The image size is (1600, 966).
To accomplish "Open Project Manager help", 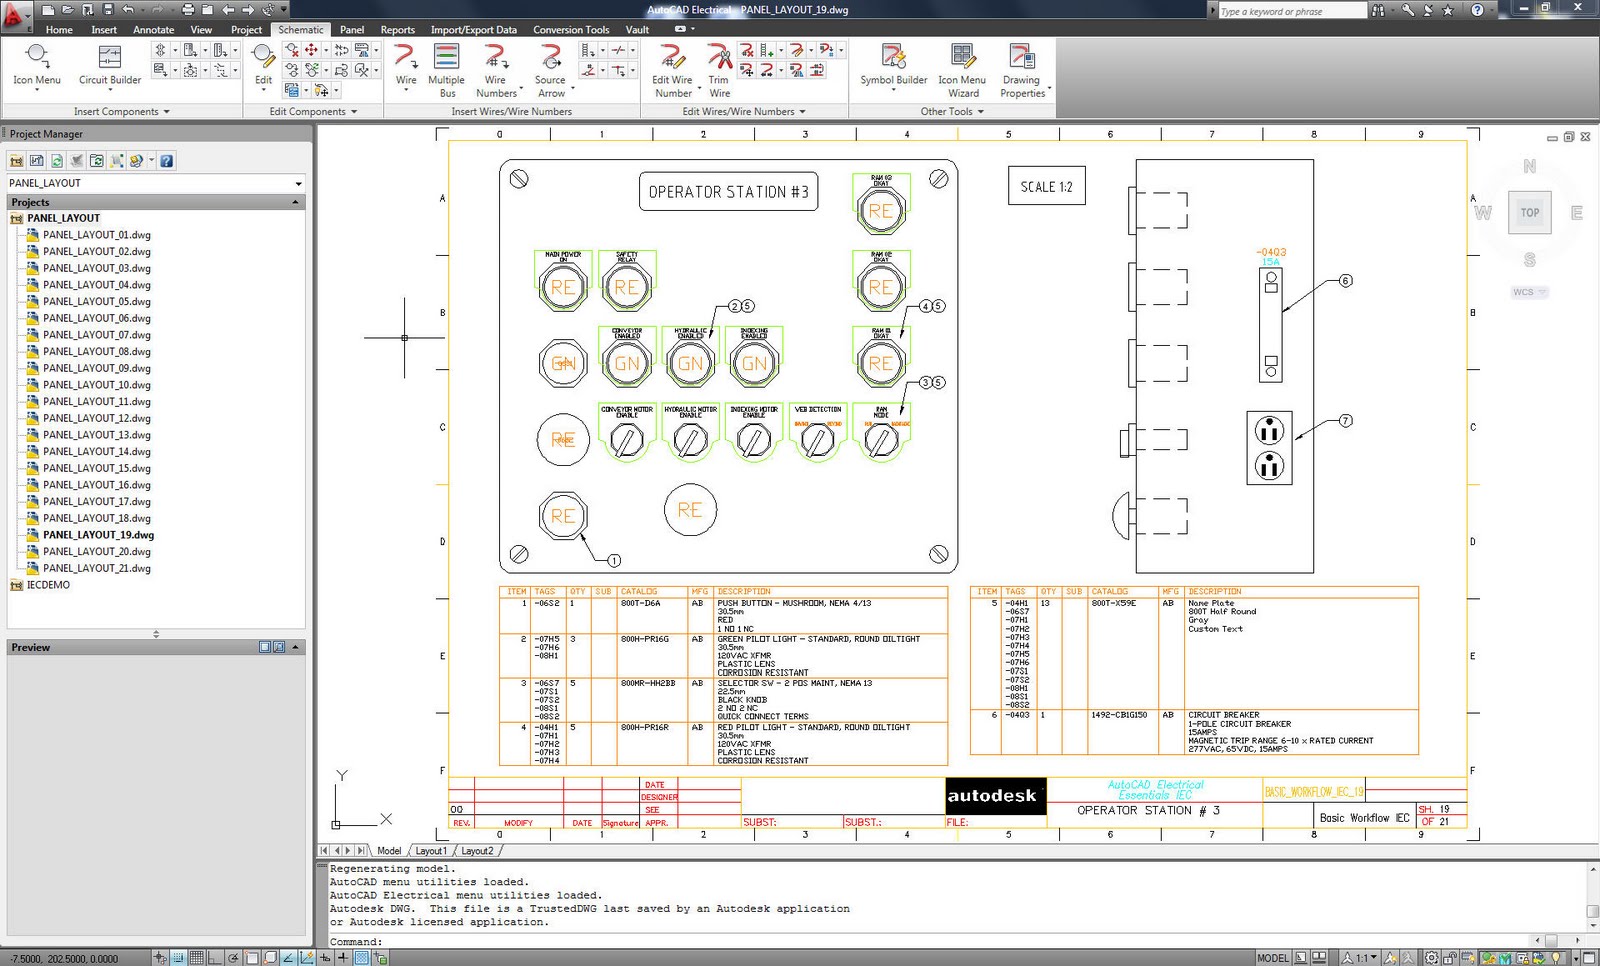I will (167, 161).
